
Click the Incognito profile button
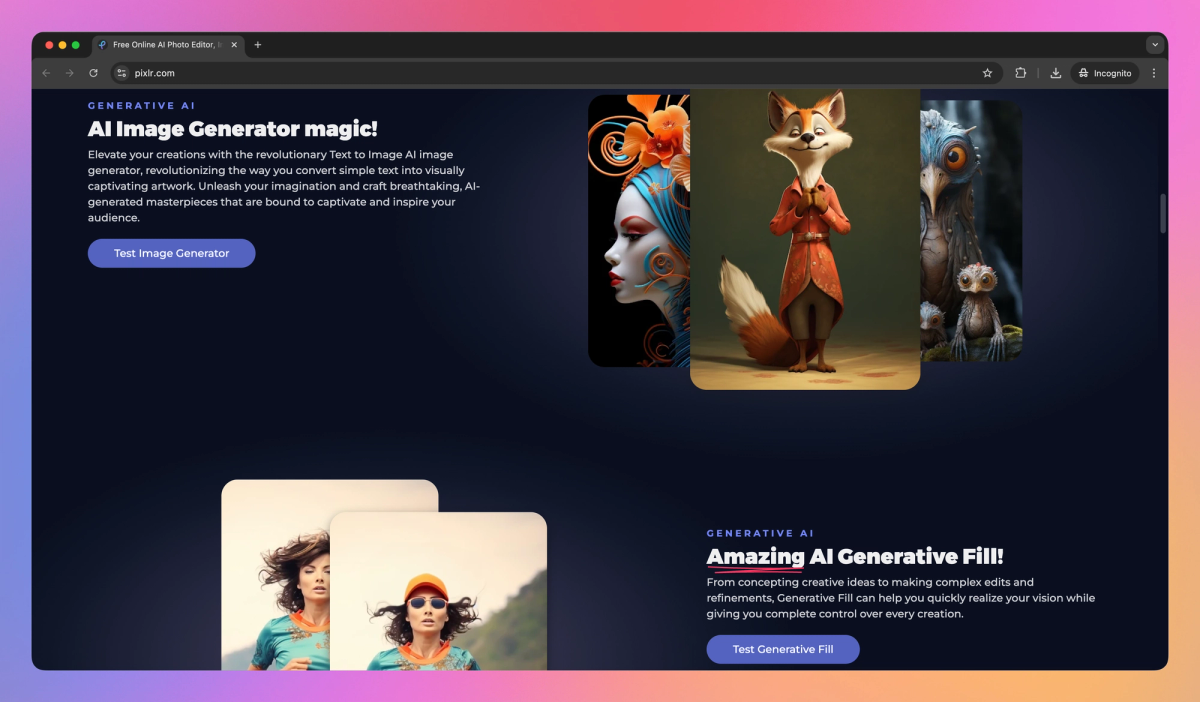tap(1105, 73)
